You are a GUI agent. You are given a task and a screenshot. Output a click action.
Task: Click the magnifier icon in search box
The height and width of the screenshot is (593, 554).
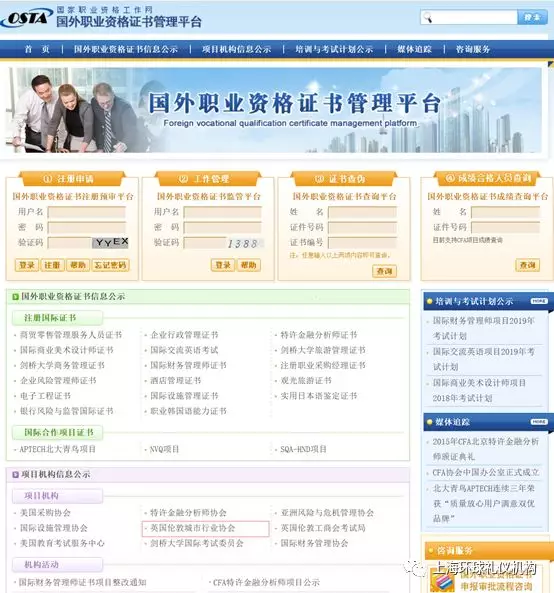pos(427,17)
